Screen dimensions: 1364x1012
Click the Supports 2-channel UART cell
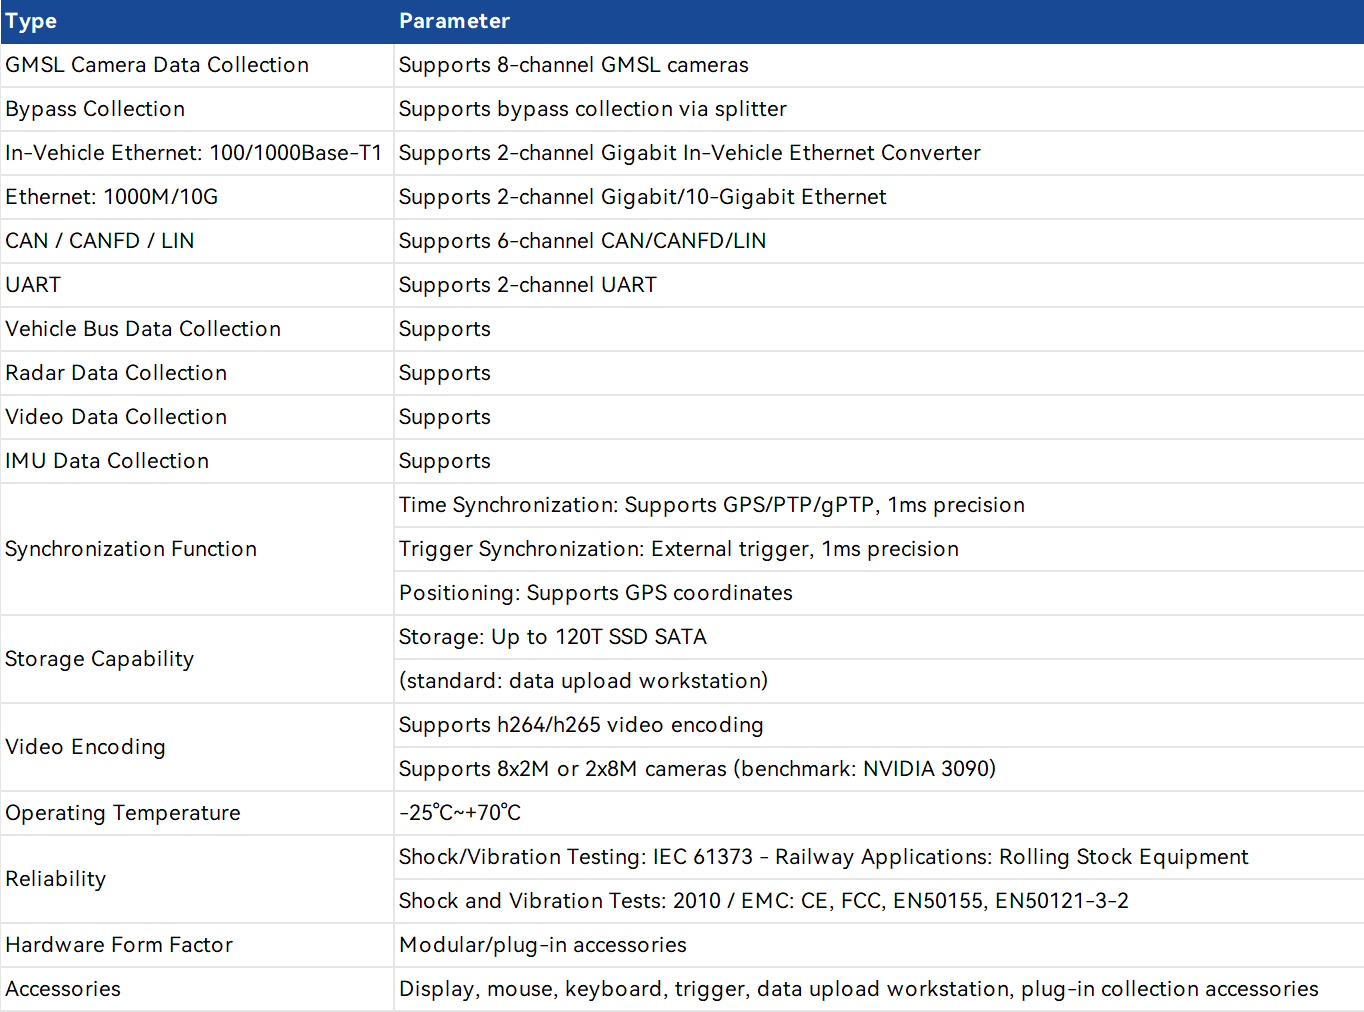click(x=527, y=285)
